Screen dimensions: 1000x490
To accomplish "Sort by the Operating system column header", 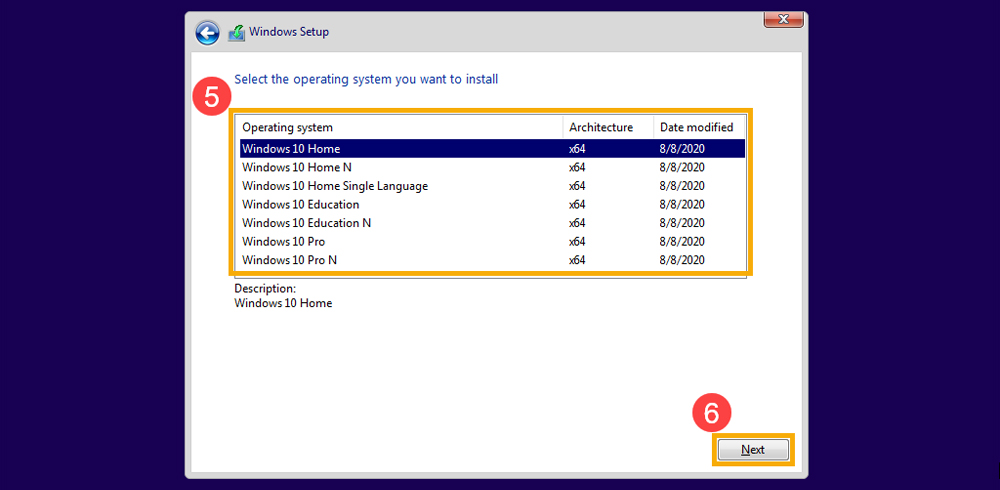I will click(400, 127).
